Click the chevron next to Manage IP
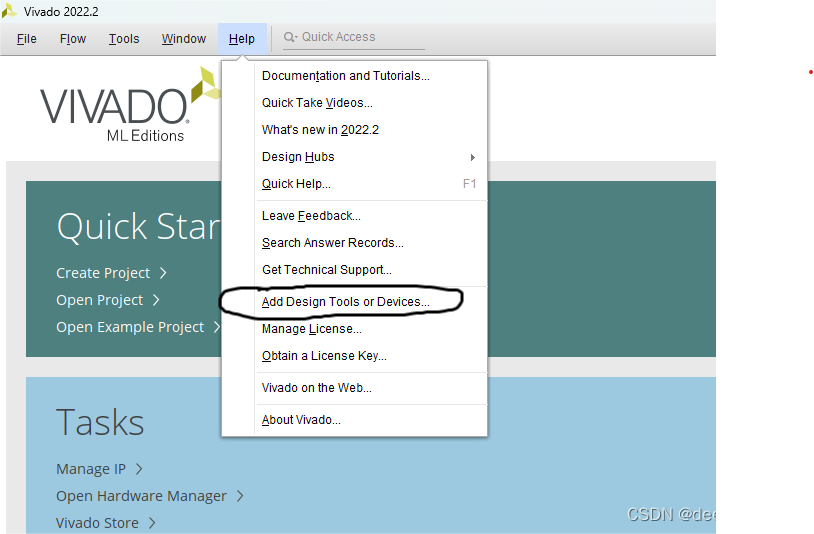814x534 pixels. (139, 469)
